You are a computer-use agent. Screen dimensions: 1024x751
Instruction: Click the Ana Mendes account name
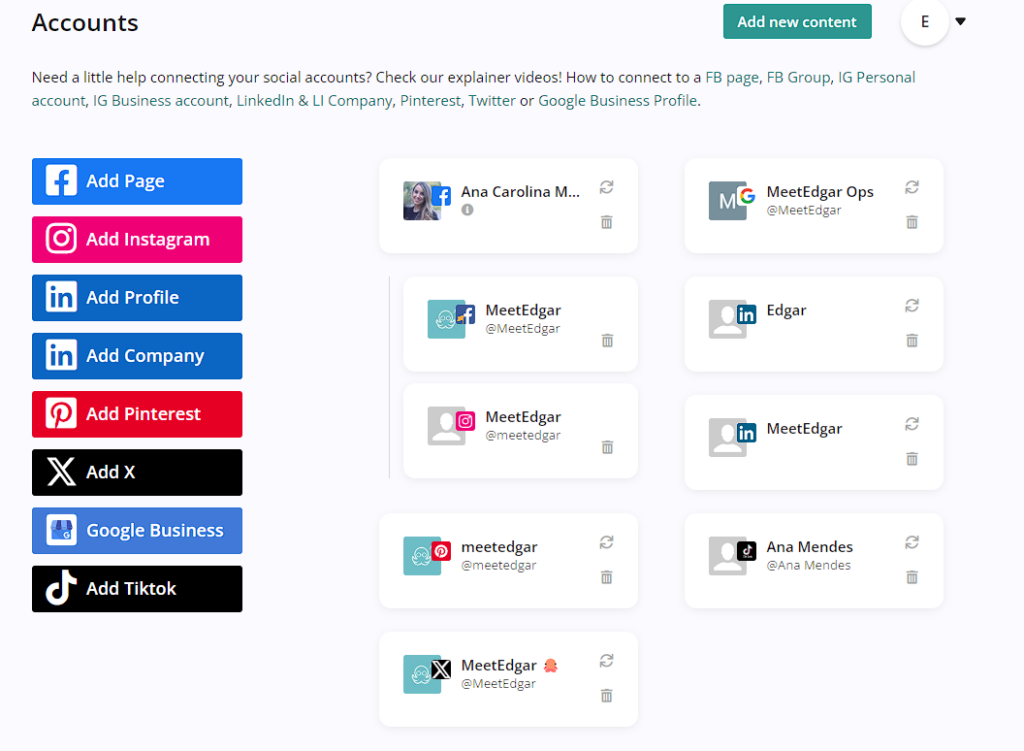[x=810, y=547]
